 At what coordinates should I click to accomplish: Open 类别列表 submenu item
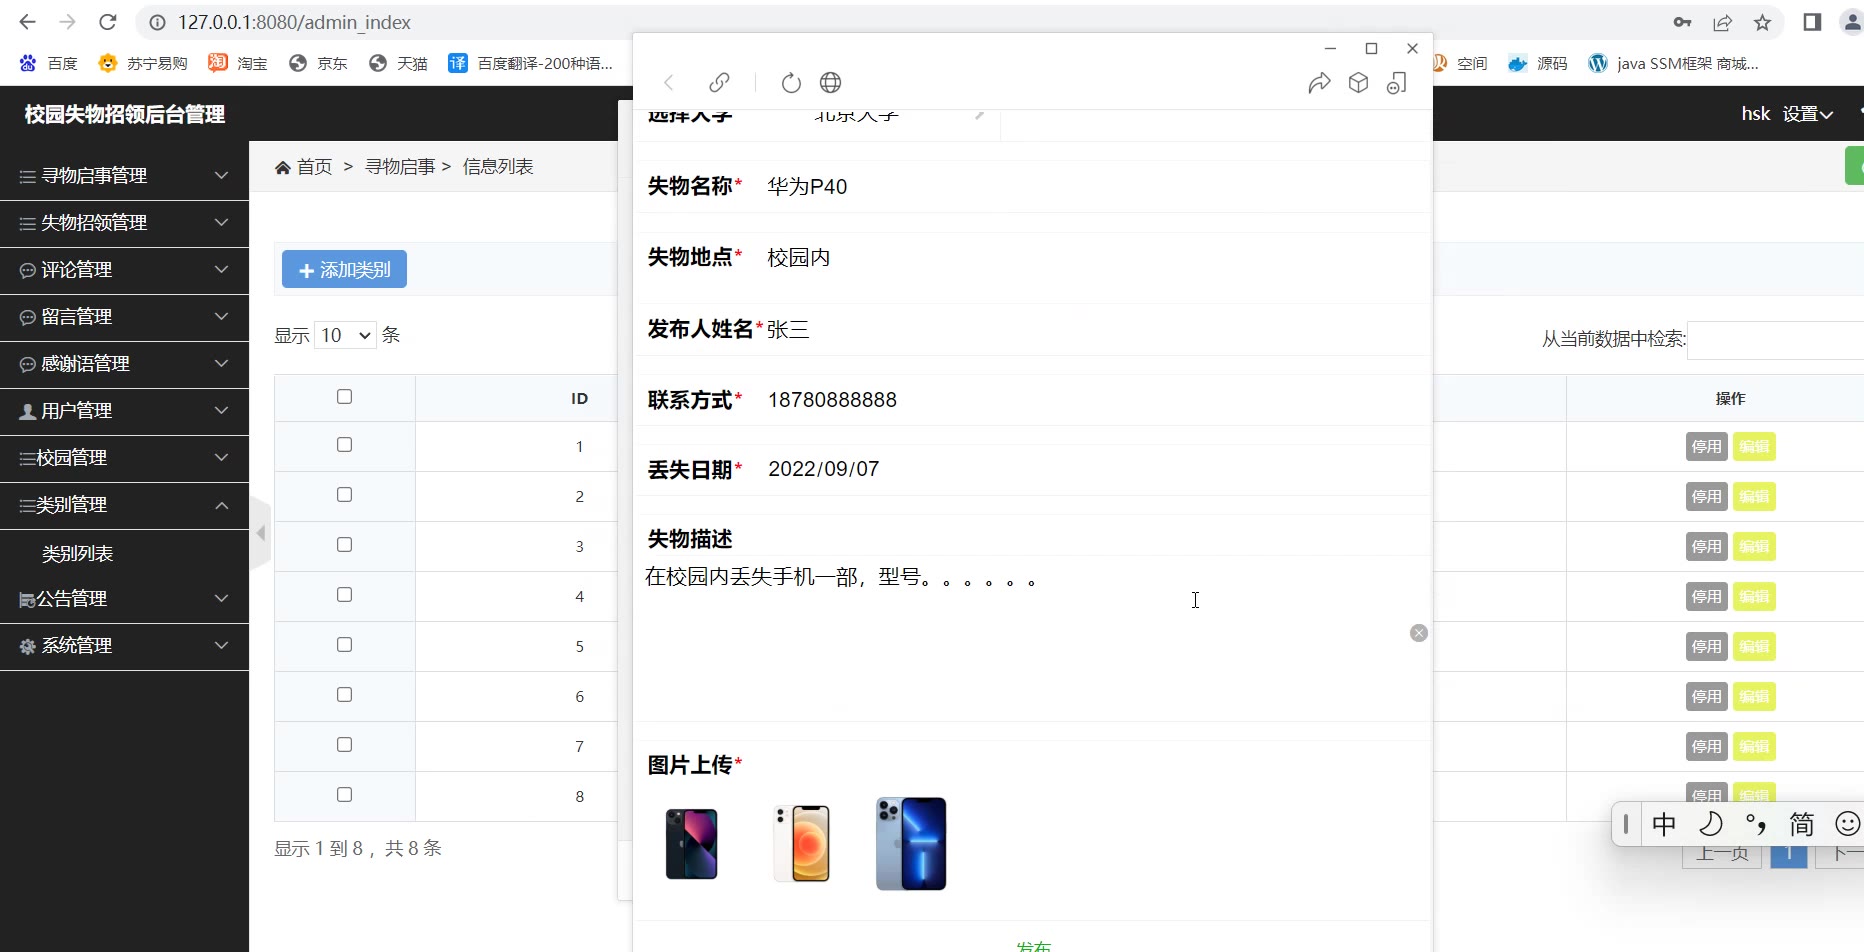(x=78, y=554)
